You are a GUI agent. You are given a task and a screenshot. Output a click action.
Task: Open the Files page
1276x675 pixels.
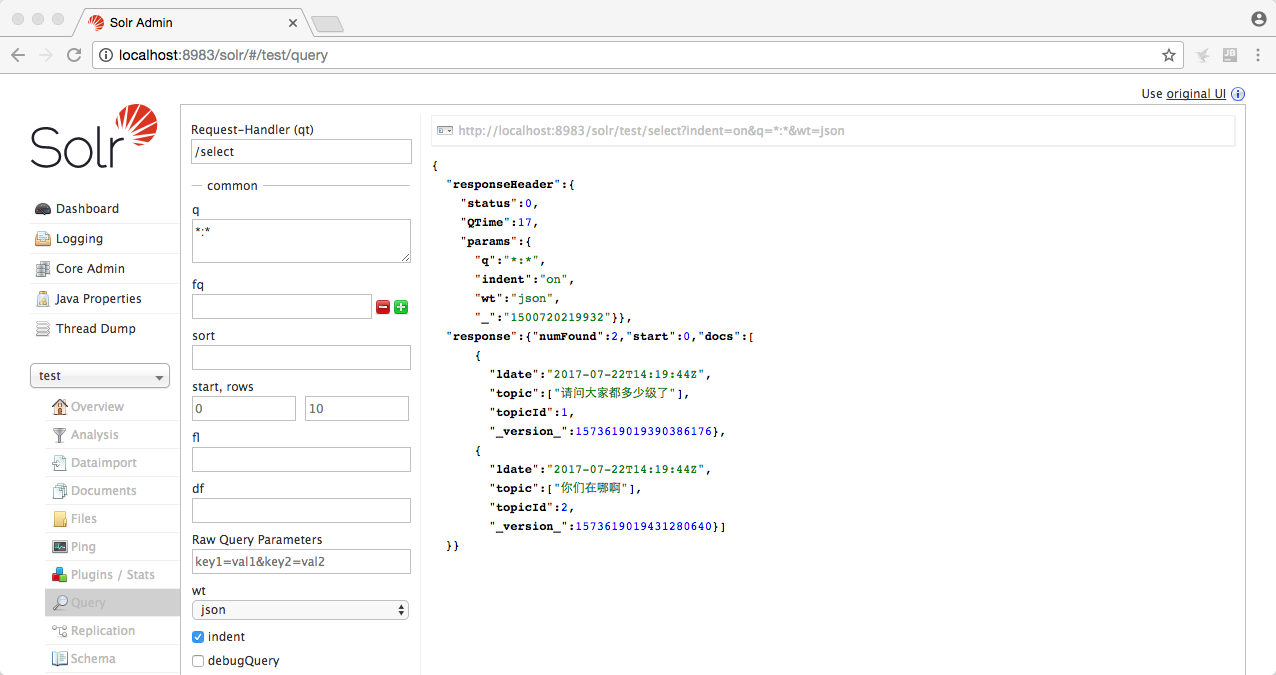pyautogui.click(x=84, y=519)
